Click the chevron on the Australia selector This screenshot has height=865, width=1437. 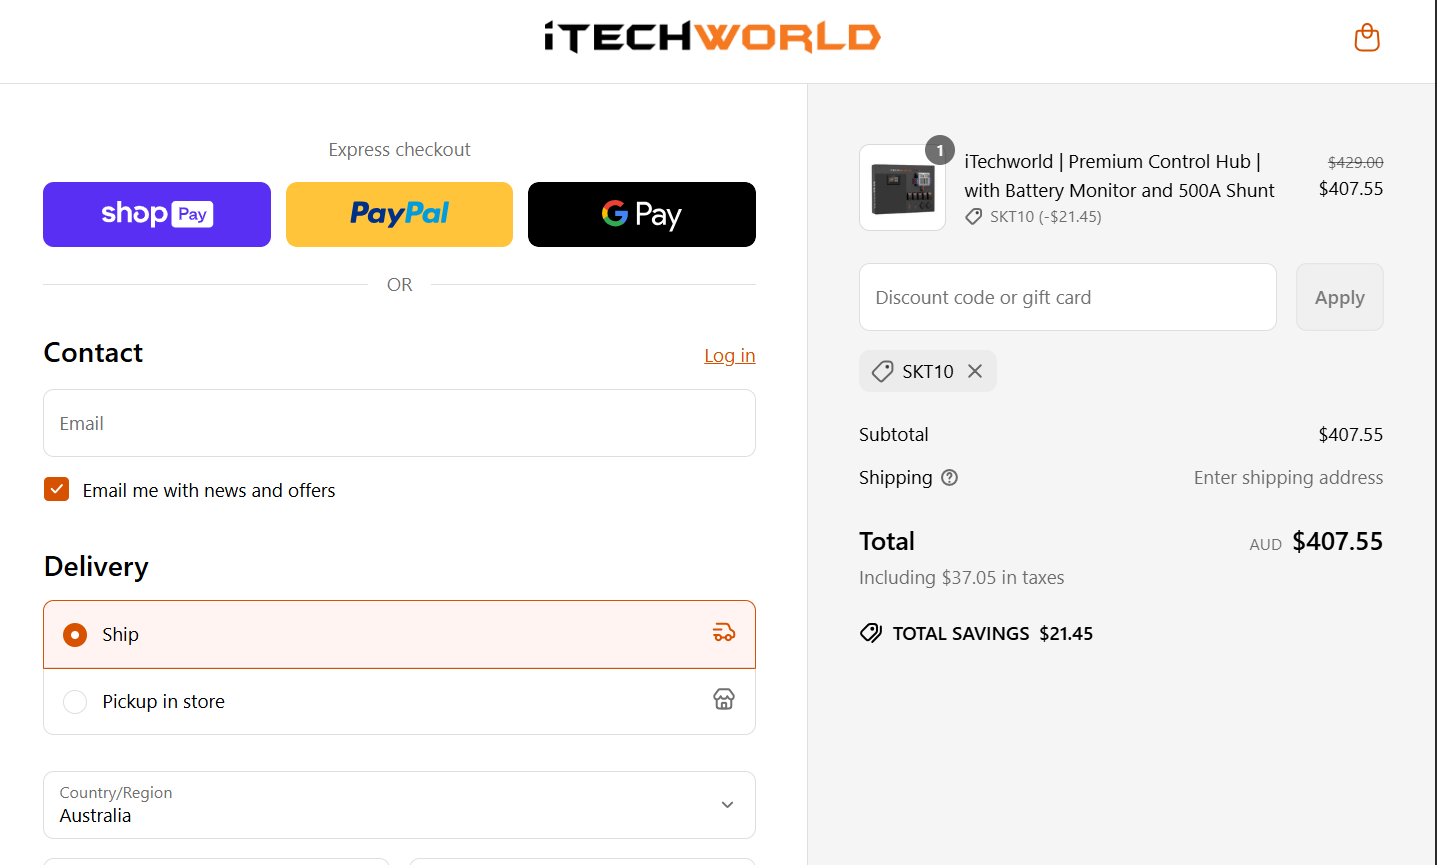727,804
